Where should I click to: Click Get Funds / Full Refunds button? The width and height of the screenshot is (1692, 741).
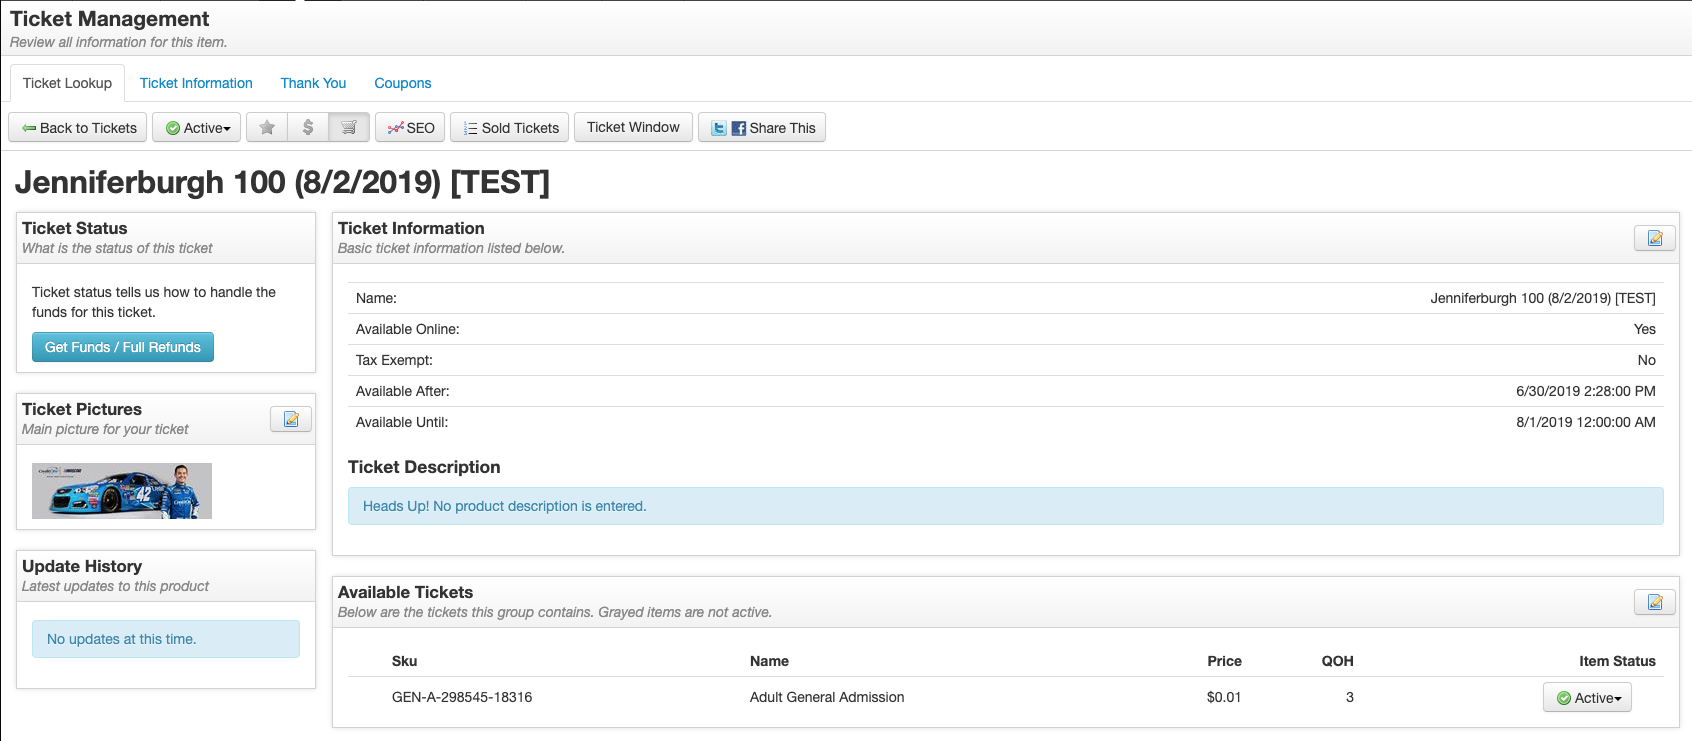pyautogui.click(x=123, y=347)
